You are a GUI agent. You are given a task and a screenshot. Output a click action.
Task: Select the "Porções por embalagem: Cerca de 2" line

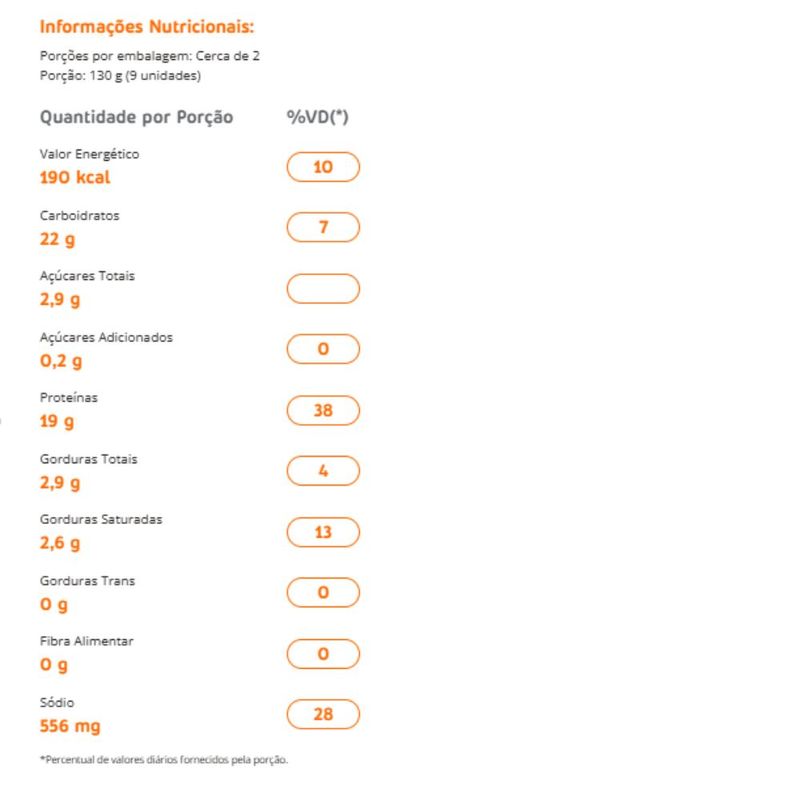tap(150, 56)
